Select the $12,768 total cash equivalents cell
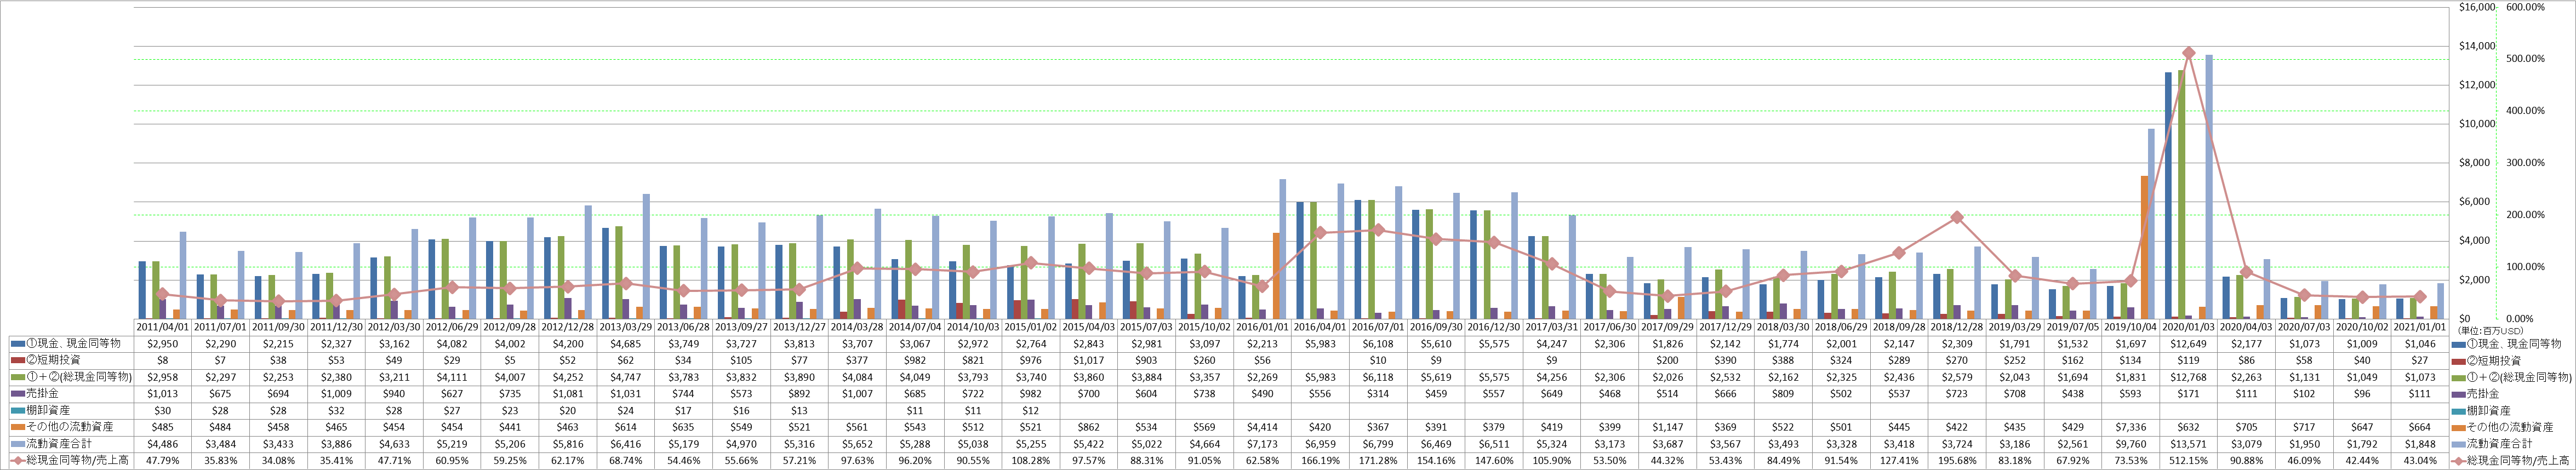Screen dimensions: 2576x470 click(2189, 377)
